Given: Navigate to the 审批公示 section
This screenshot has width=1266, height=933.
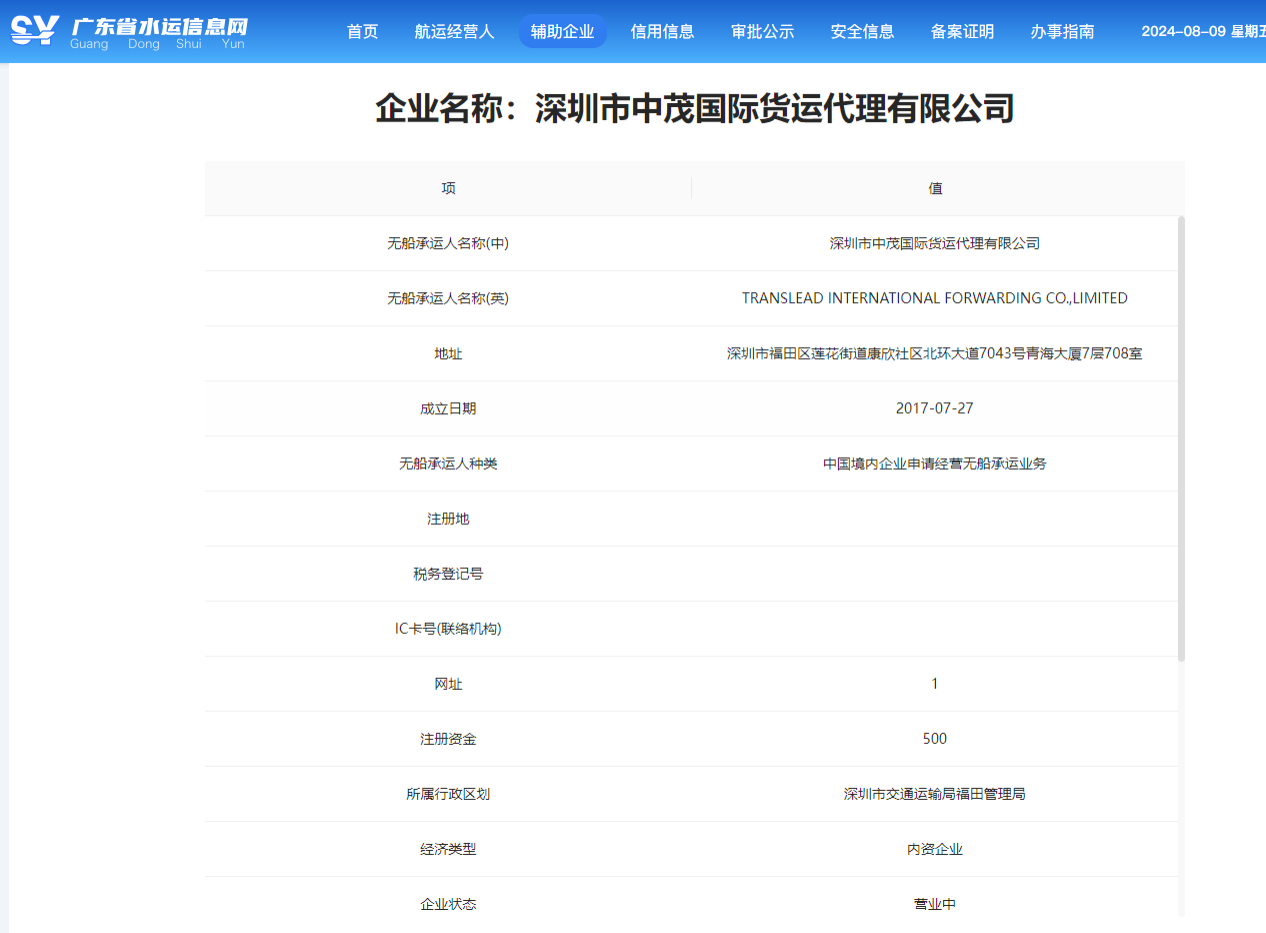Looking at the screenshot, I should 762,32.
